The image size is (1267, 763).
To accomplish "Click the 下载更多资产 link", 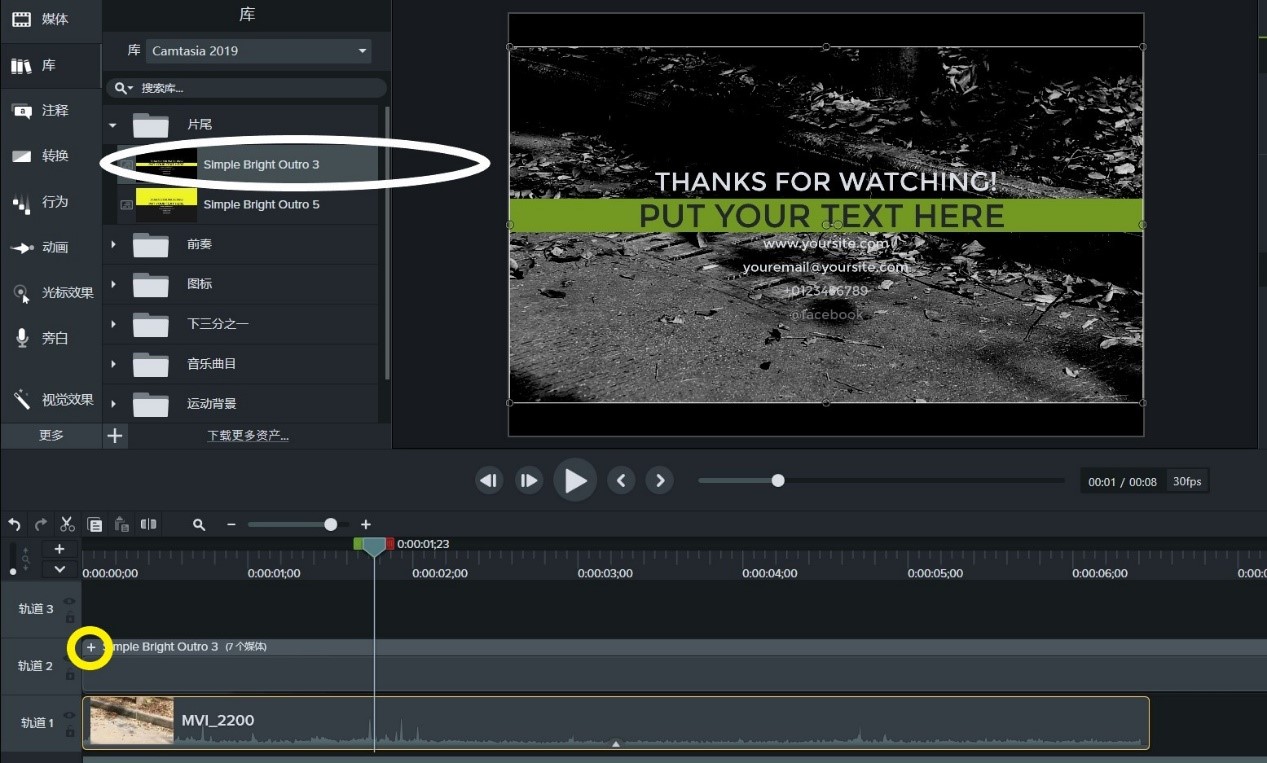I will (248, 436).
